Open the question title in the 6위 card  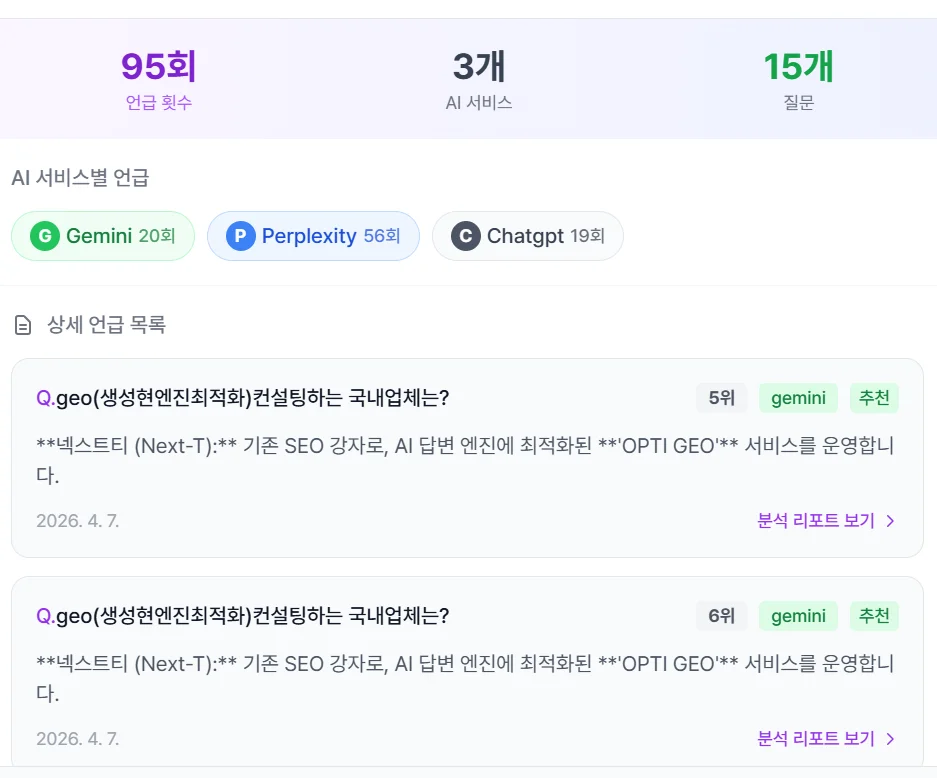point(243,616)
